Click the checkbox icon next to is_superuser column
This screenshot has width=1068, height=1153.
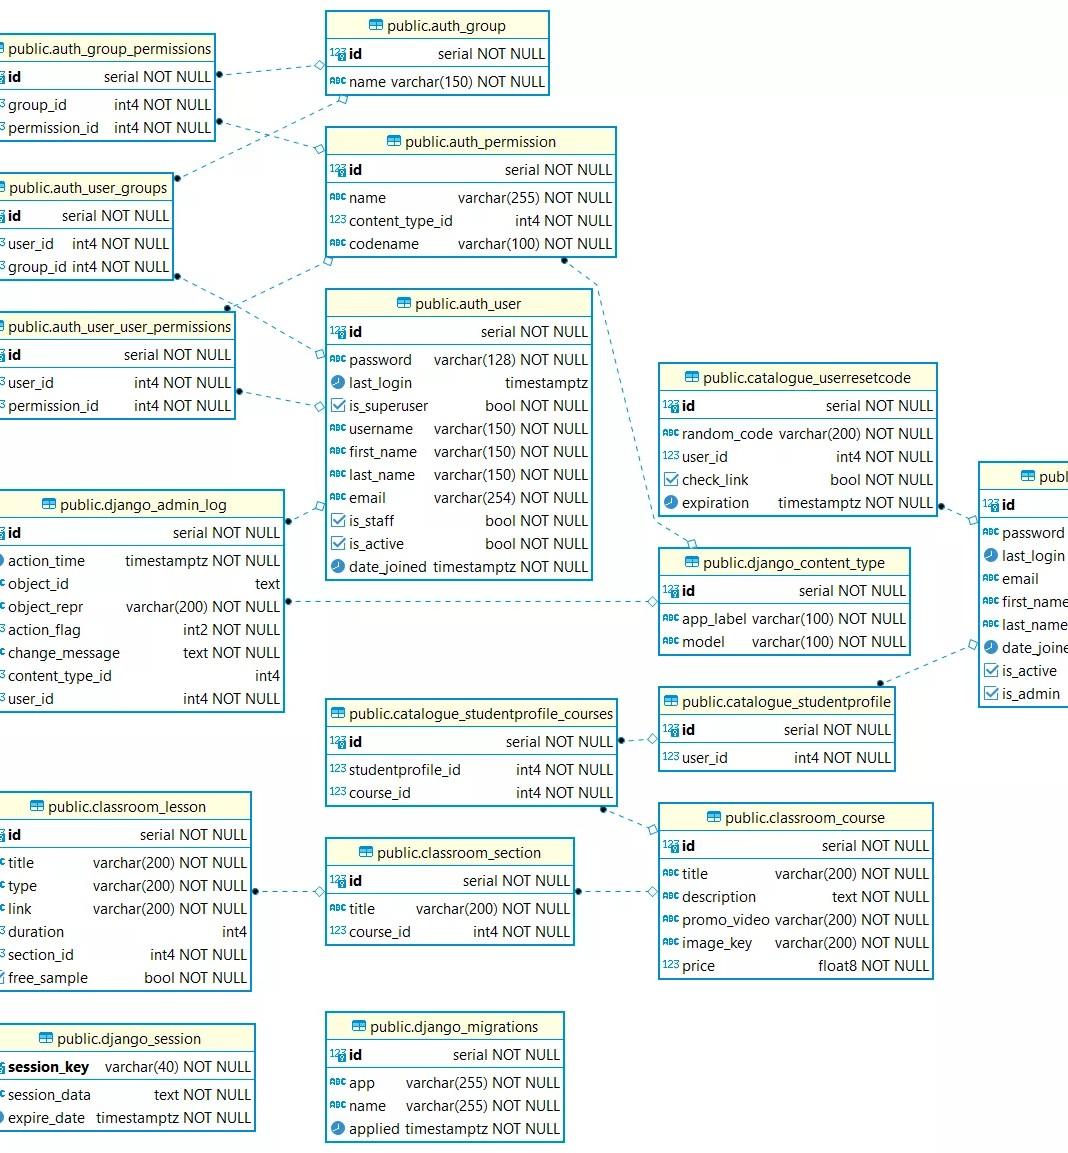click(338, 405)
